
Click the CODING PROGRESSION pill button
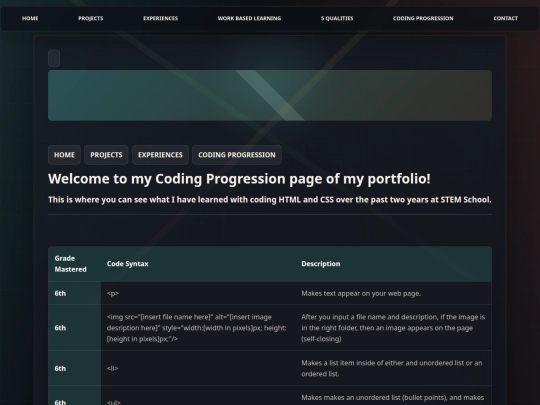237,155
